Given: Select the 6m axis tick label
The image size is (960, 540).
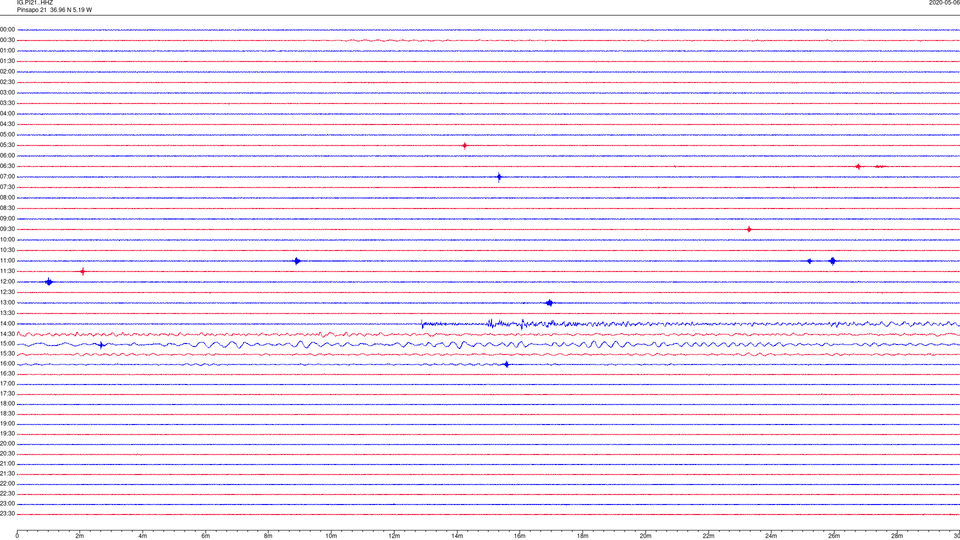Looking at the screenshot, I should coord(206,536).
